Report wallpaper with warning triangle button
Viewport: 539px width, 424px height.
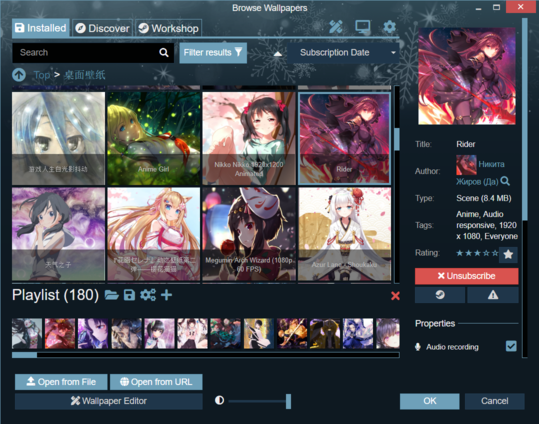tap(493, 295)
